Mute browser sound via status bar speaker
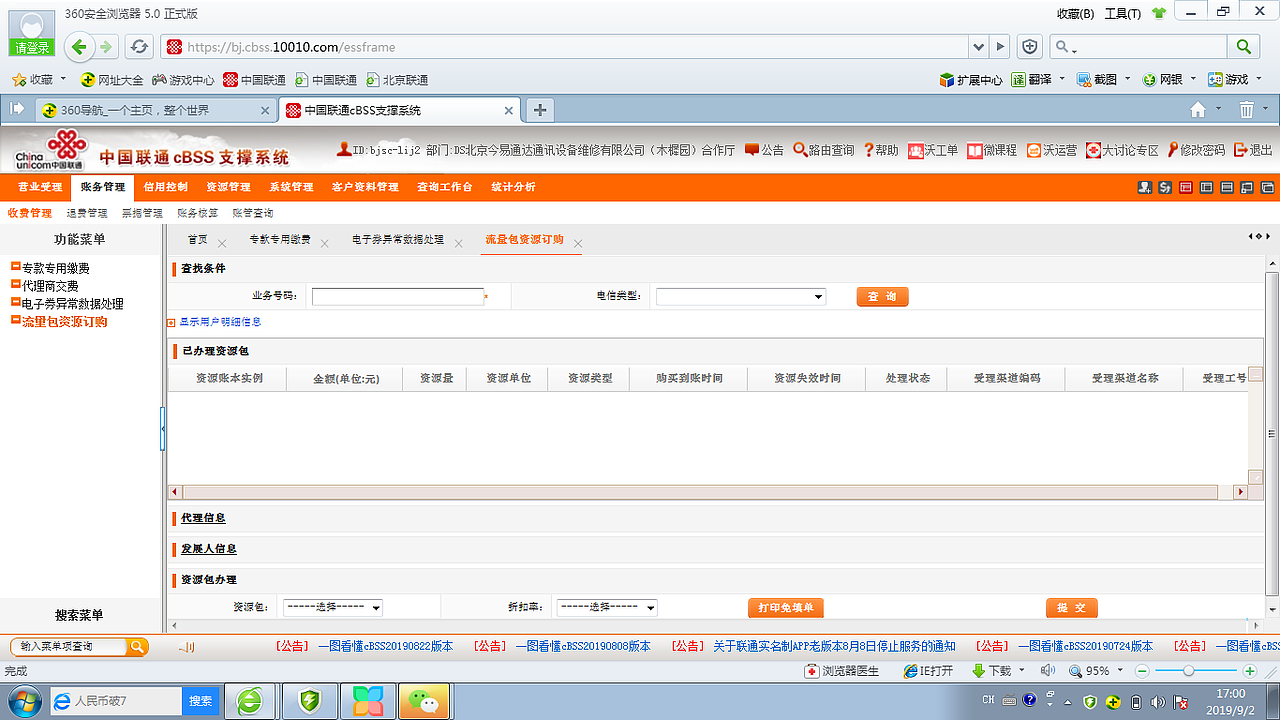 (x=1047, y=671)
